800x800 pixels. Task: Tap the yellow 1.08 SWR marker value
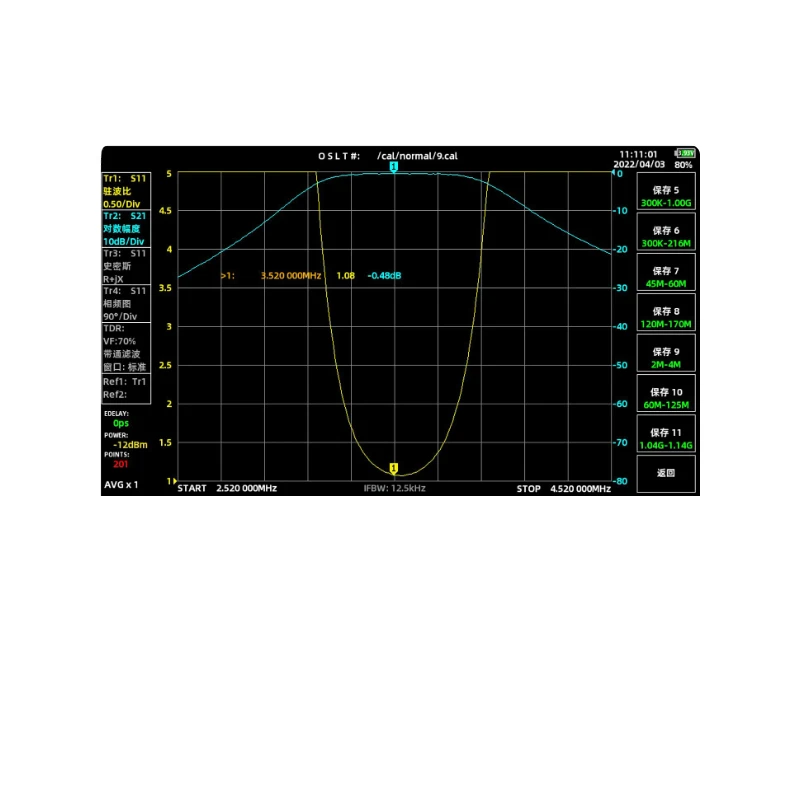(x=345, y=276)
